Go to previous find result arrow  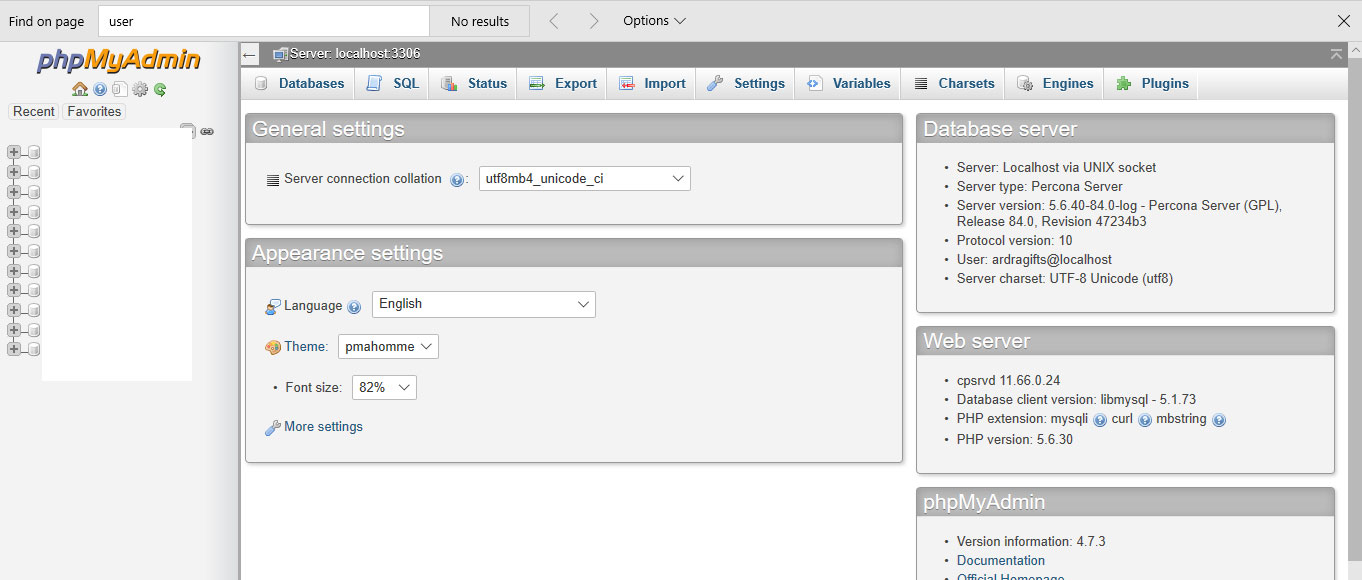554,21
